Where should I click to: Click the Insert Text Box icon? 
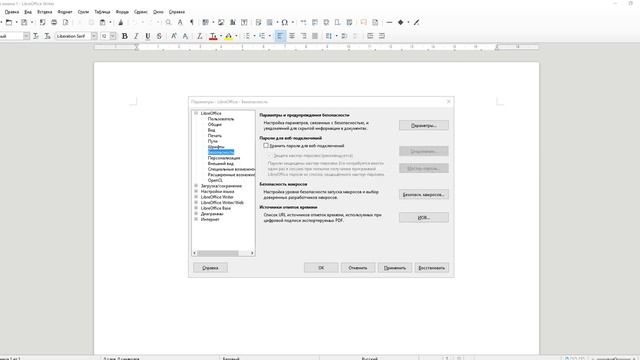pyautogui.click(x=244, y=22)
